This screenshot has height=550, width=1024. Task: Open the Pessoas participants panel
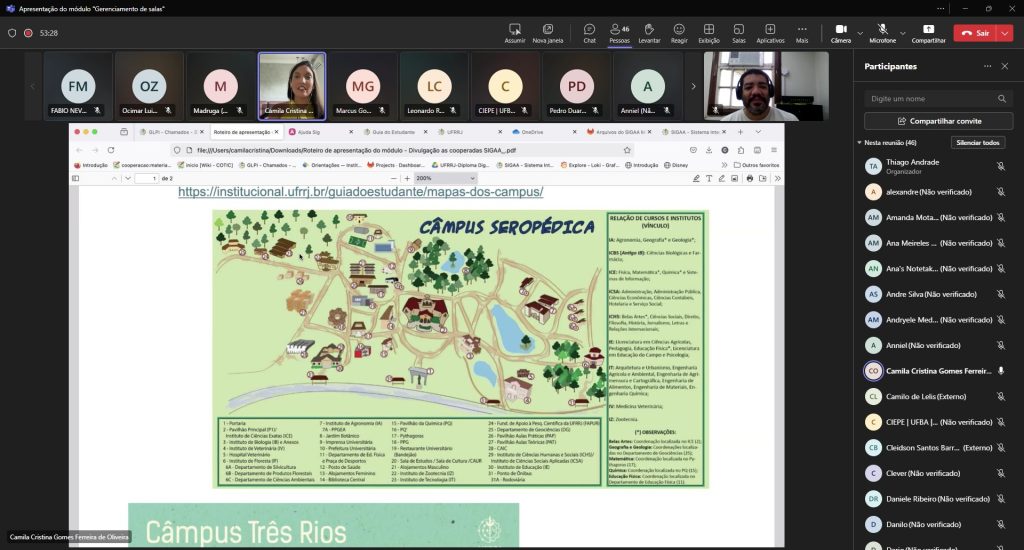pos(619,33)
